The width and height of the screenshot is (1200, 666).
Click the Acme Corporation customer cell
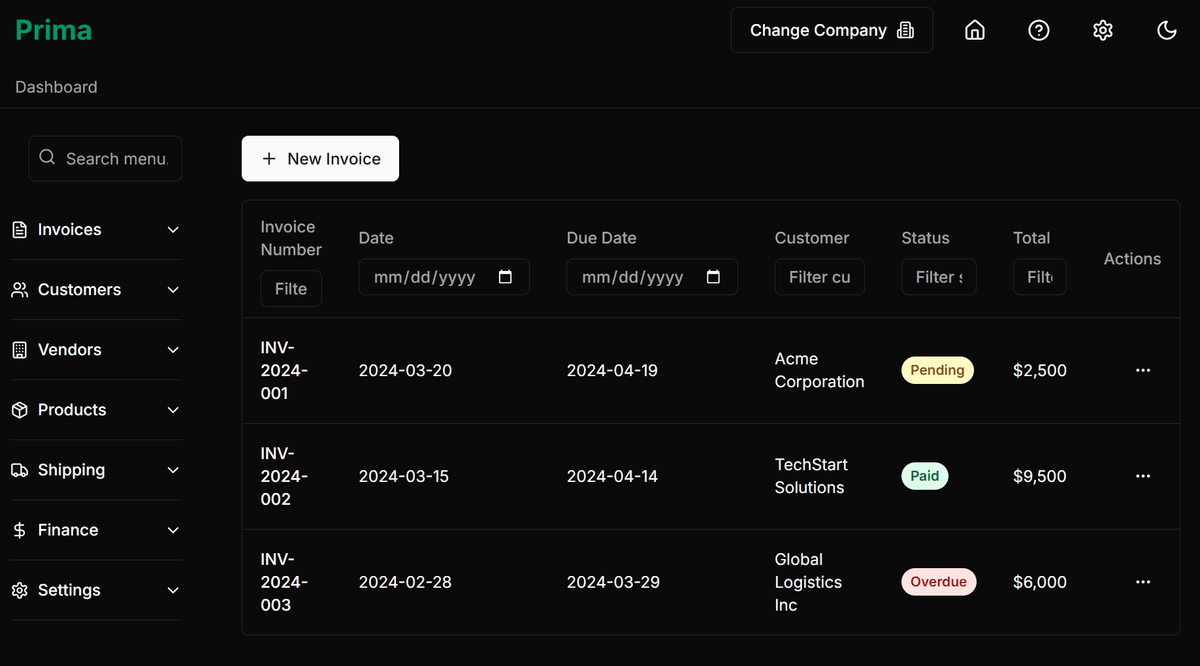(820, 370)
